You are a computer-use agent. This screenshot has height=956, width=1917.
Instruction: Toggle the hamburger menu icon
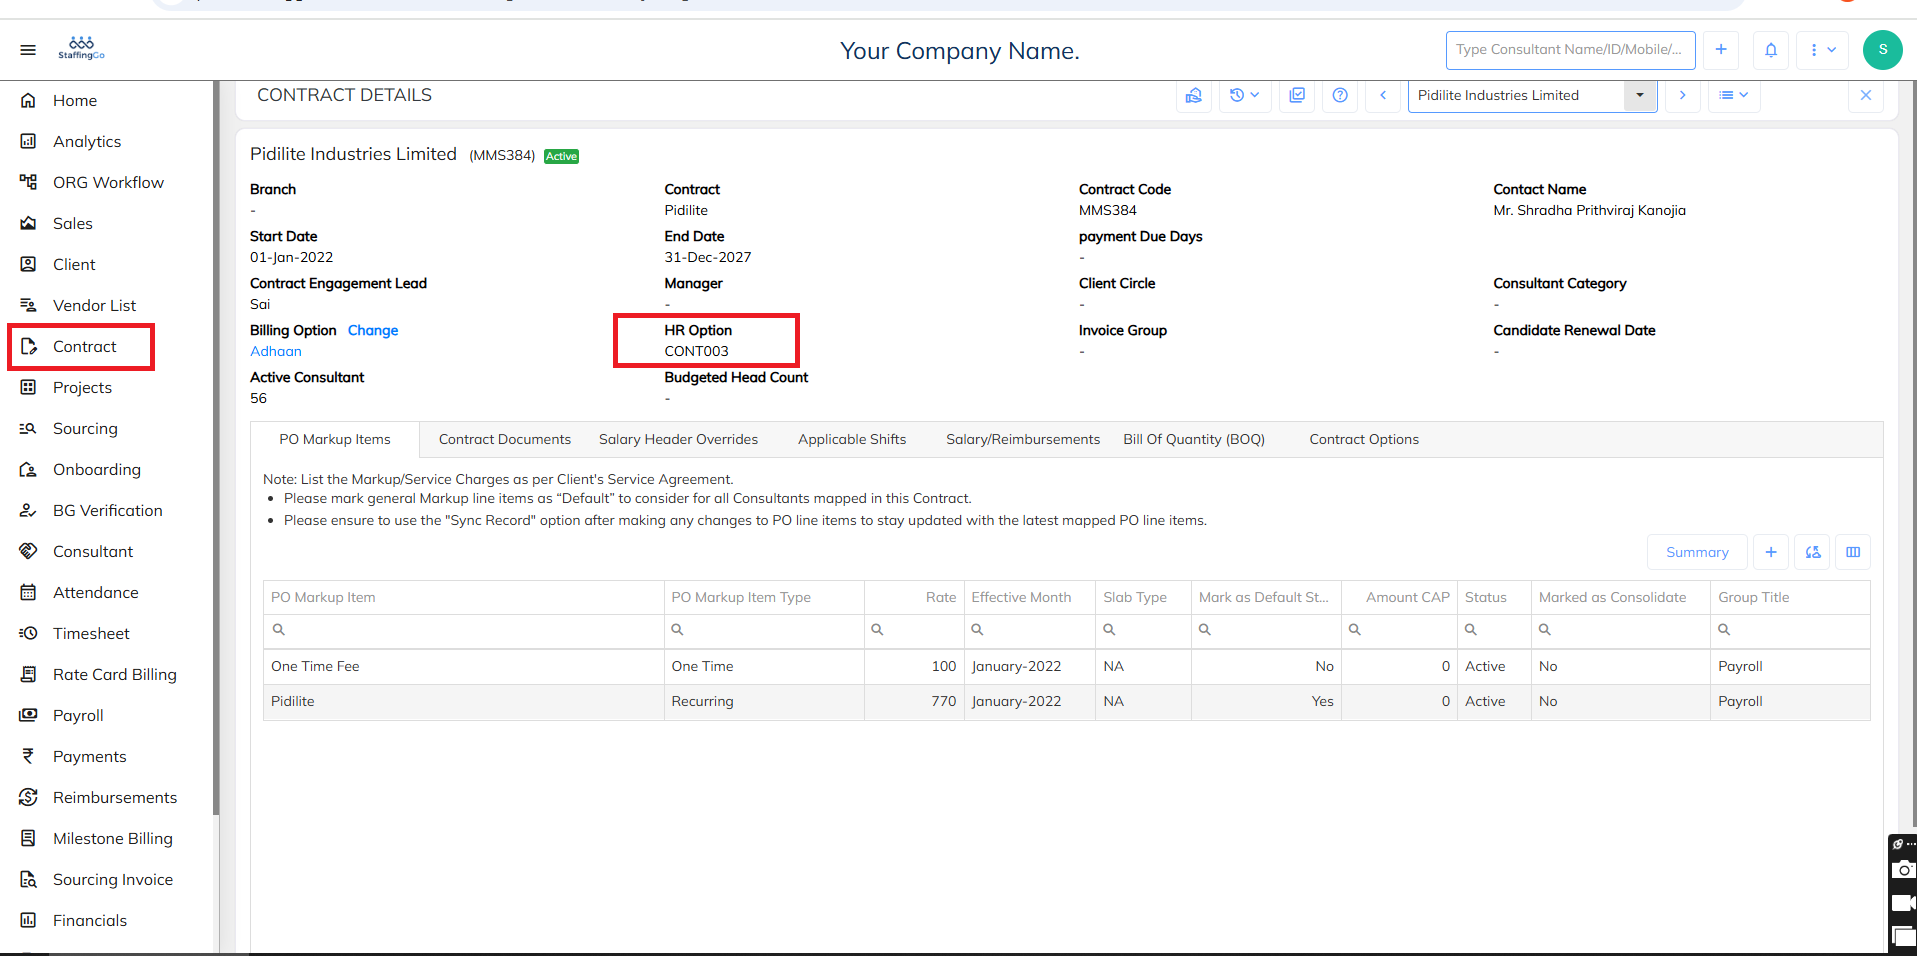(x=28, y=50)
